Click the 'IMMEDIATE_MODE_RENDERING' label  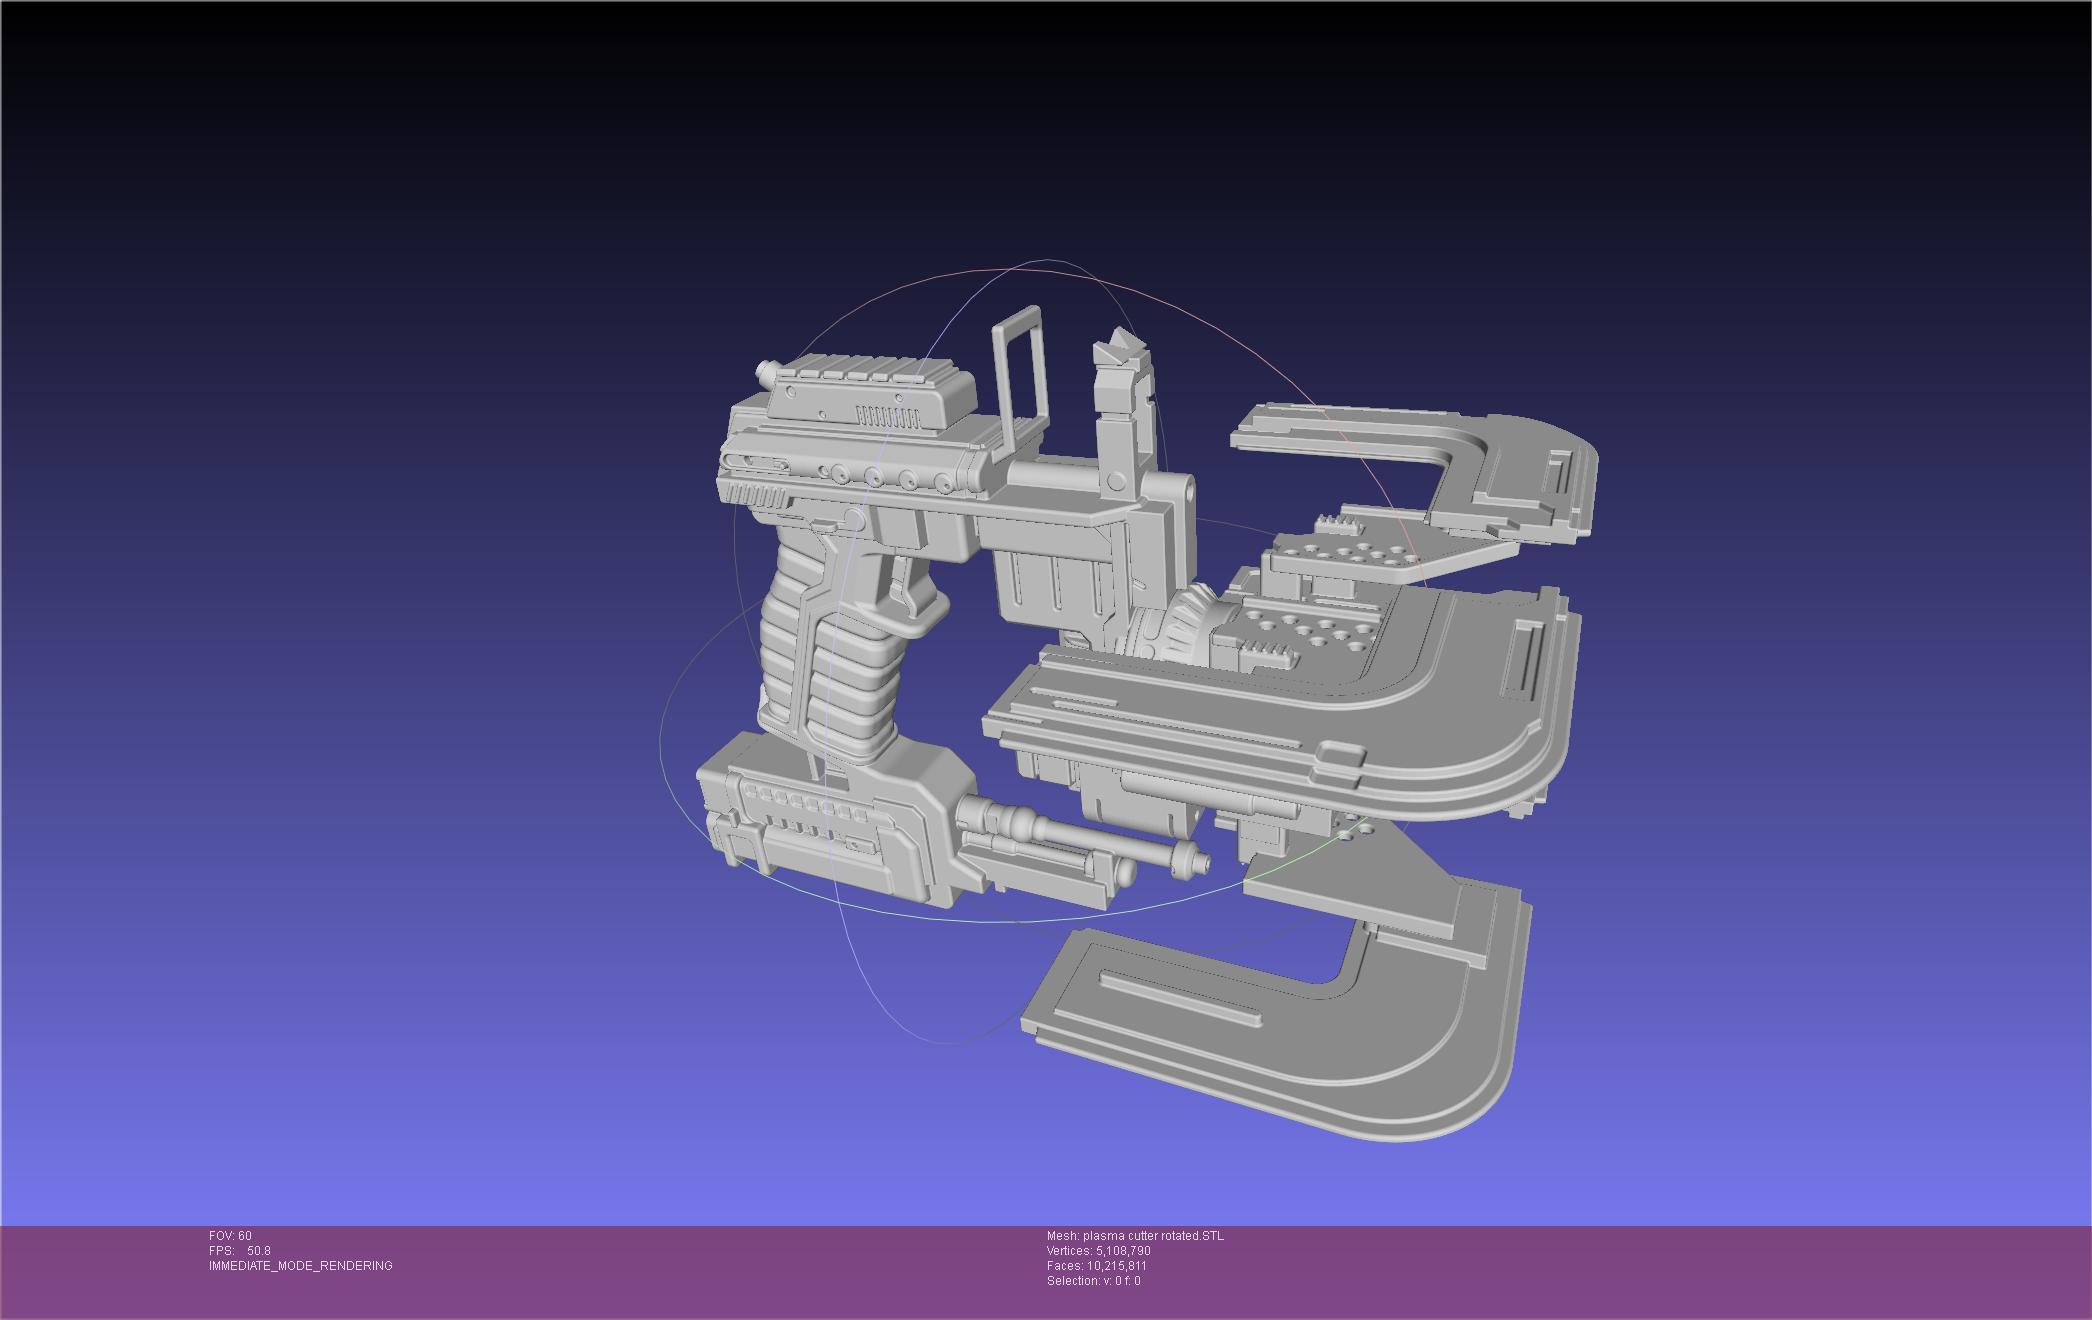(300, 1266)
